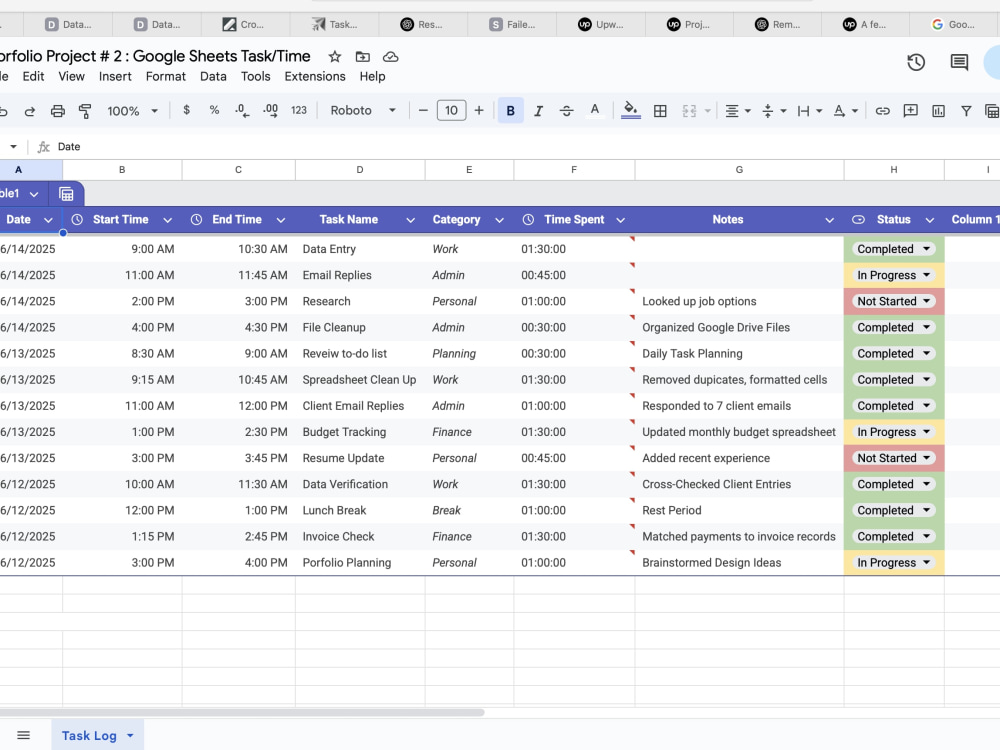The height and width of the screenshot is (750, 1000).
Task: Click the horizontal scrollbar
Action: click(x=242, y=712)
